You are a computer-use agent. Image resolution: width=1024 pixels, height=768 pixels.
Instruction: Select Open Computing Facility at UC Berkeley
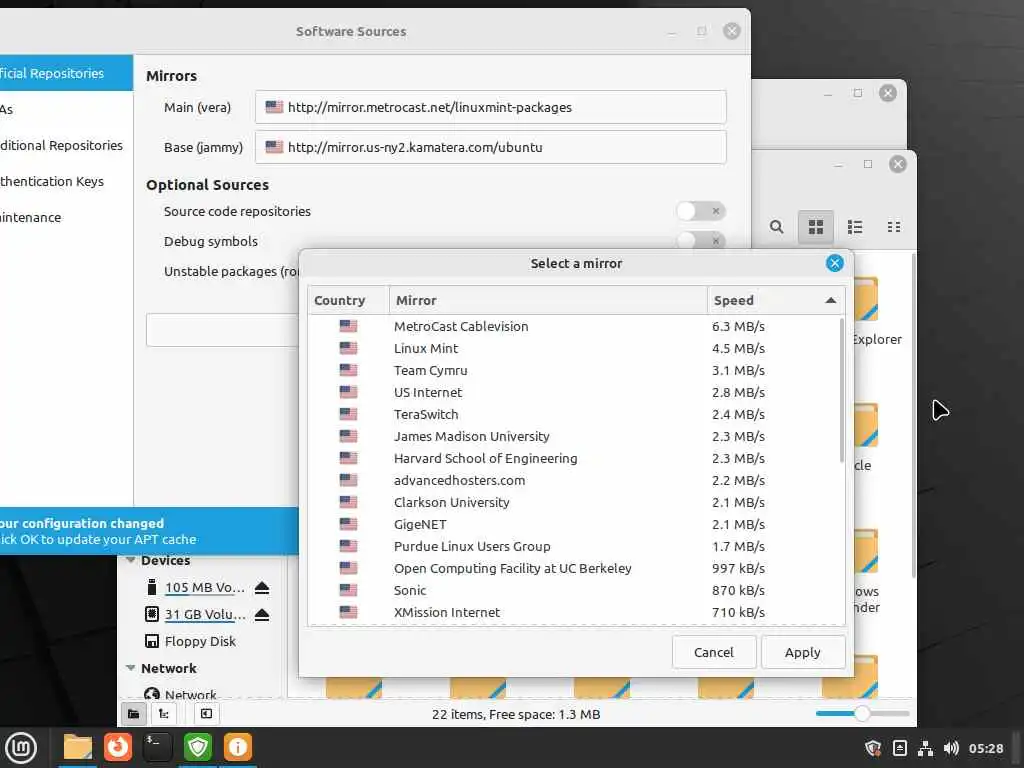[573, 568]
